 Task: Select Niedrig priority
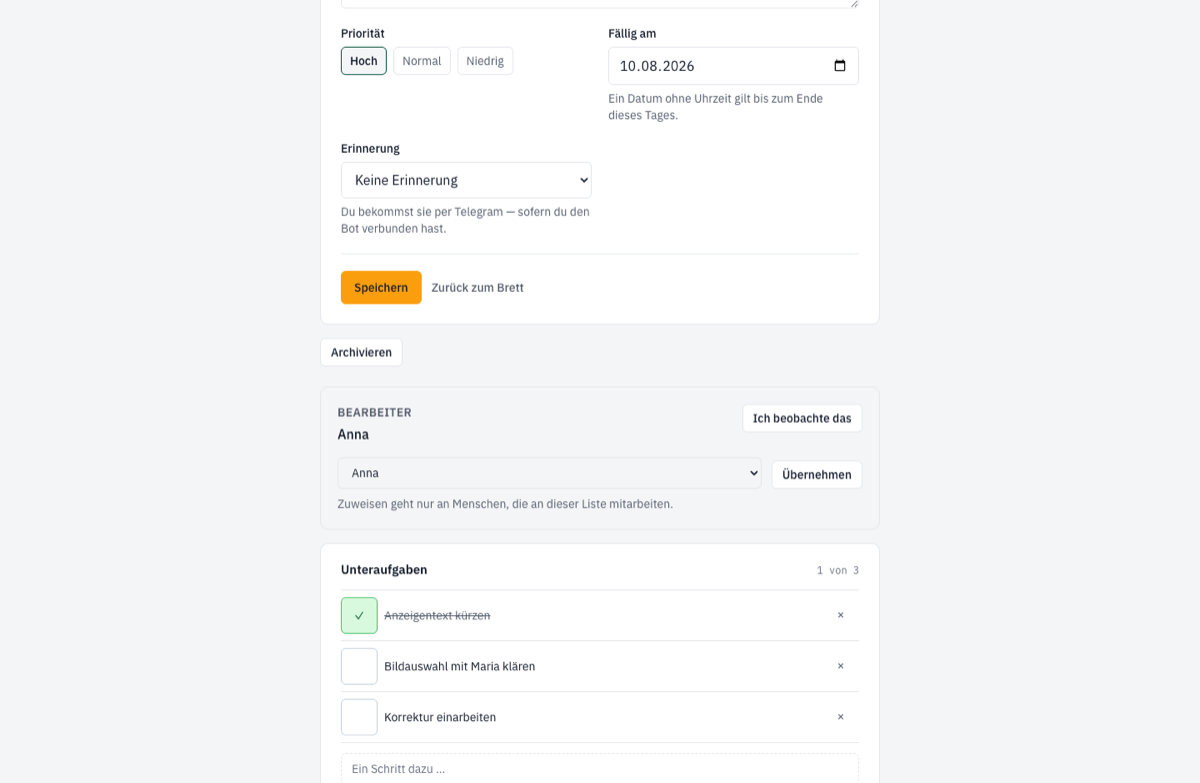tap(485, 61)
